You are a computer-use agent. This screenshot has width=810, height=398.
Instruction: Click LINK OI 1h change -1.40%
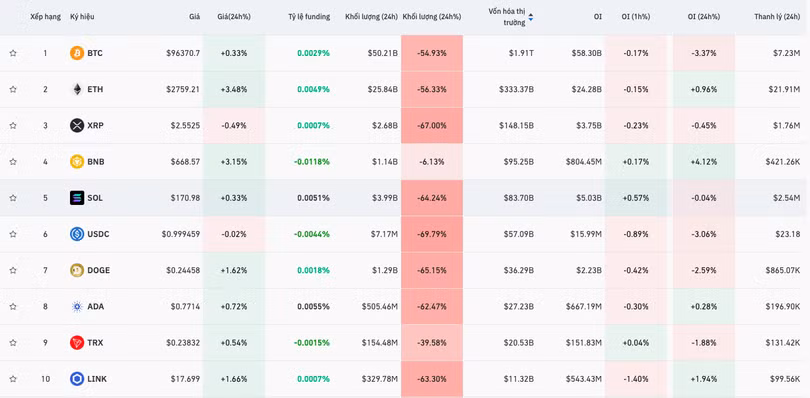click(635, 379)
